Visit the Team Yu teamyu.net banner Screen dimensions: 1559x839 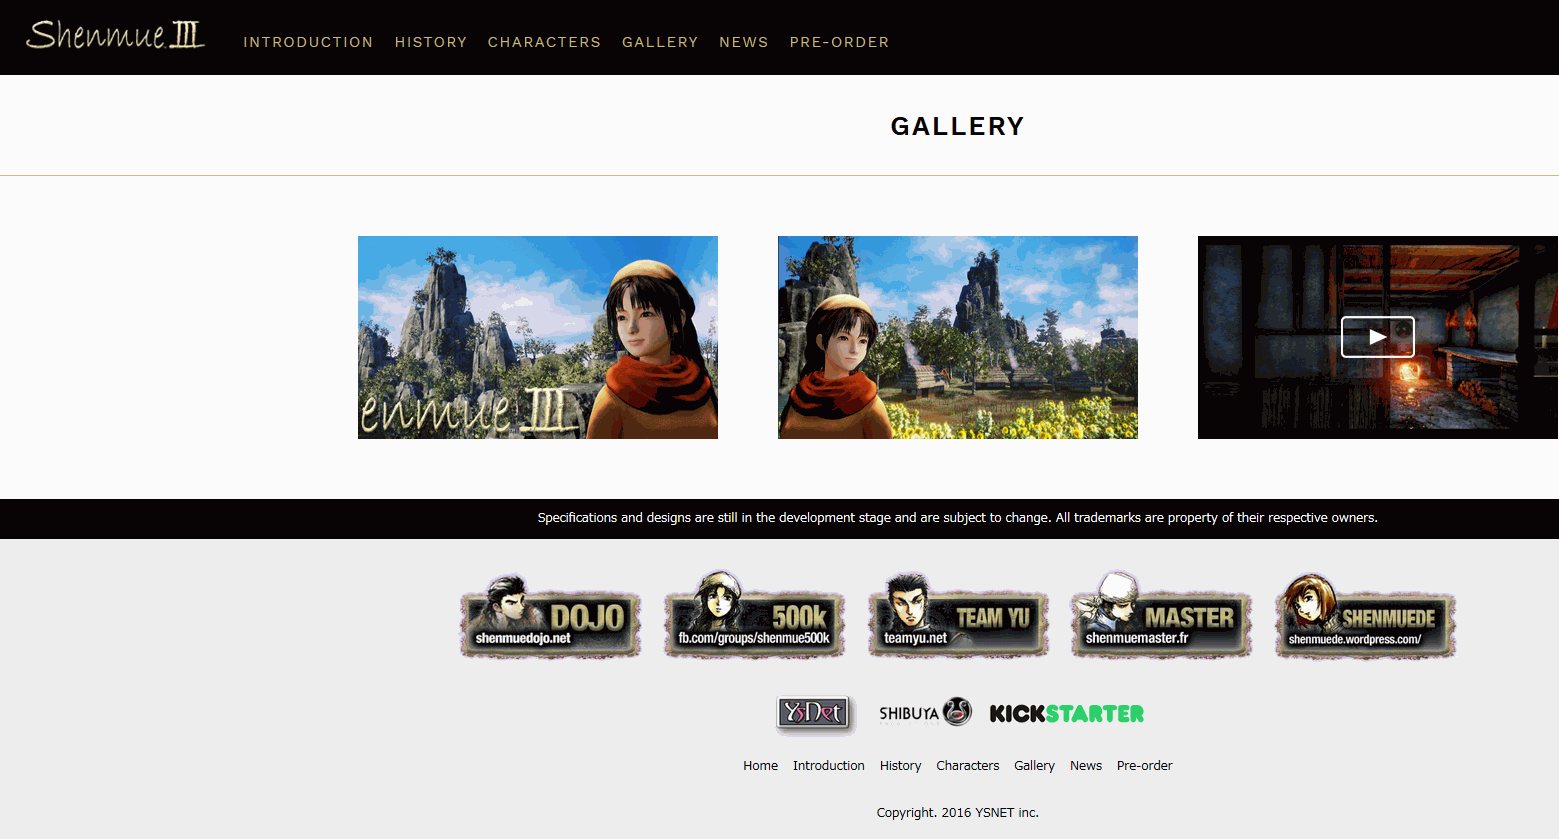[958, 616]
